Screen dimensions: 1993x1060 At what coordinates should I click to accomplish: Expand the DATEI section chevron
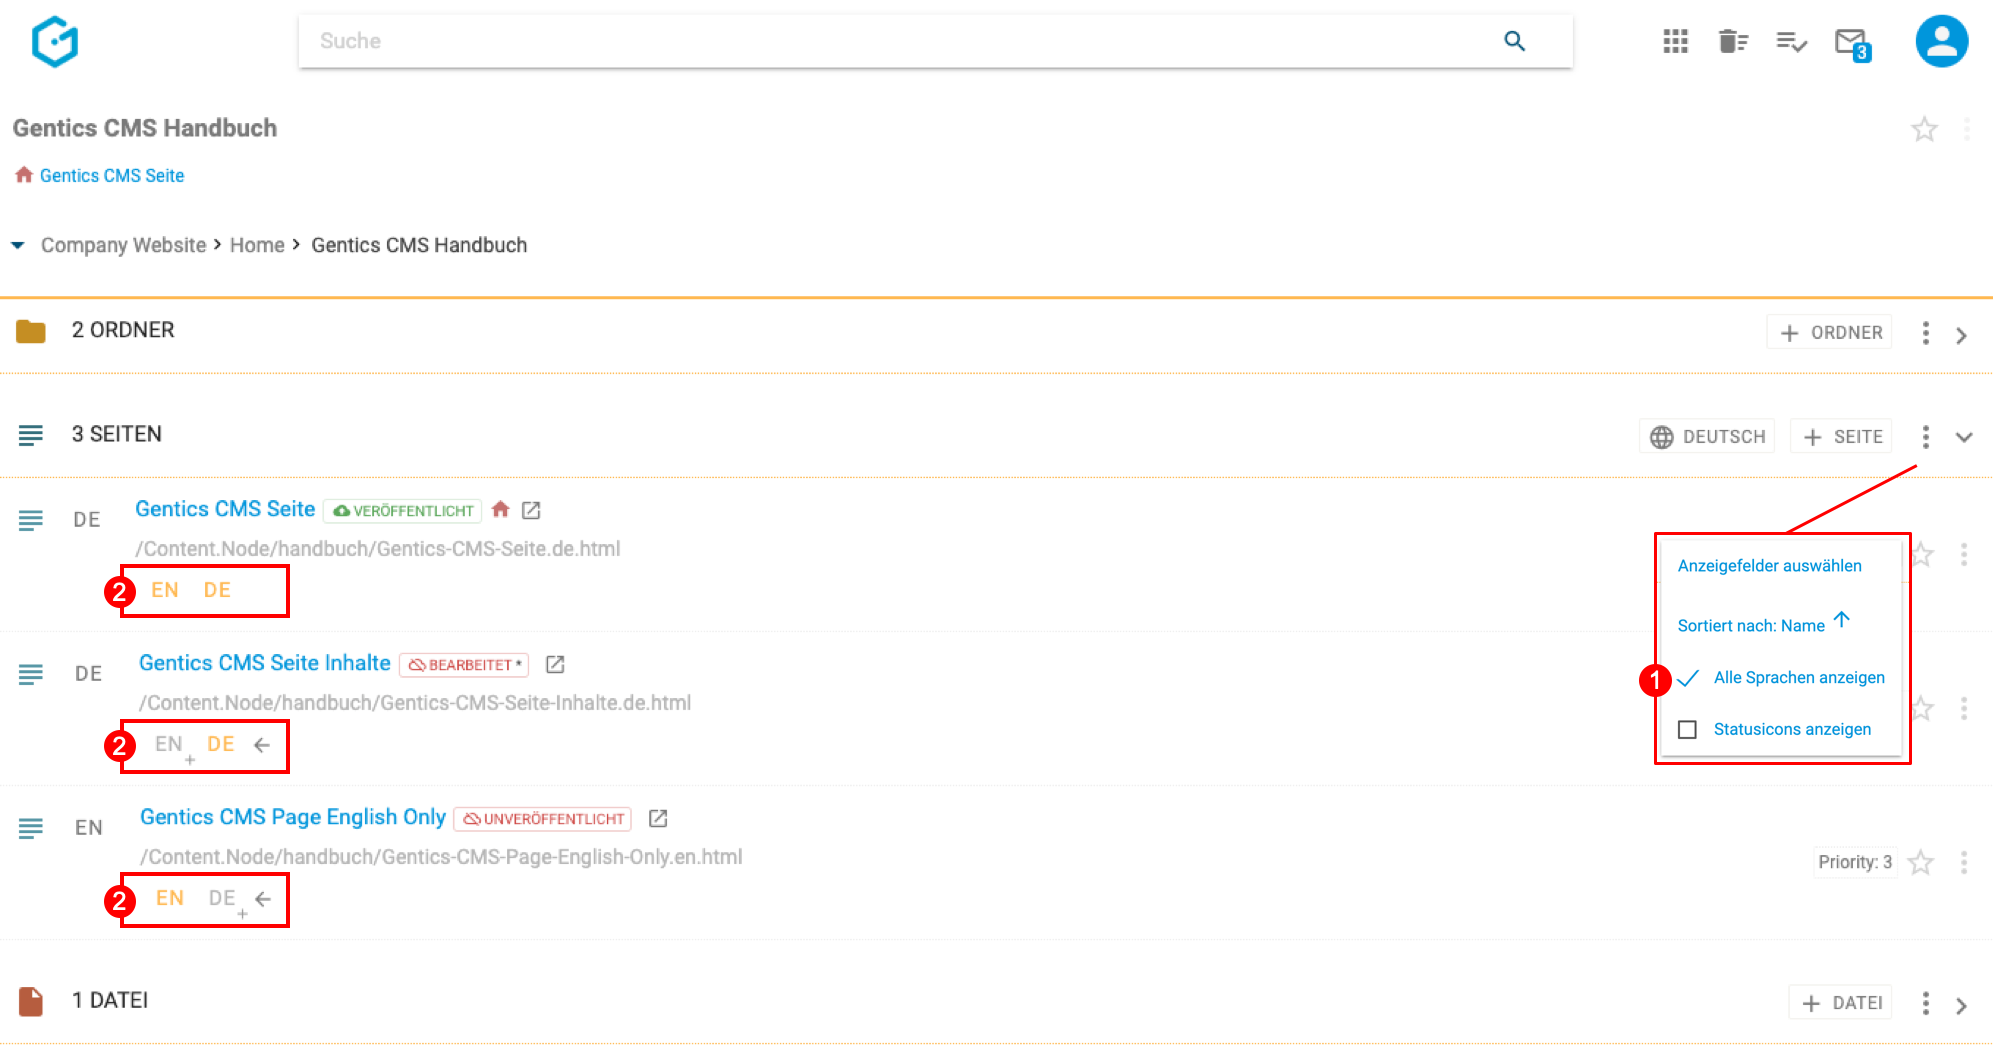[1961, 1005]
